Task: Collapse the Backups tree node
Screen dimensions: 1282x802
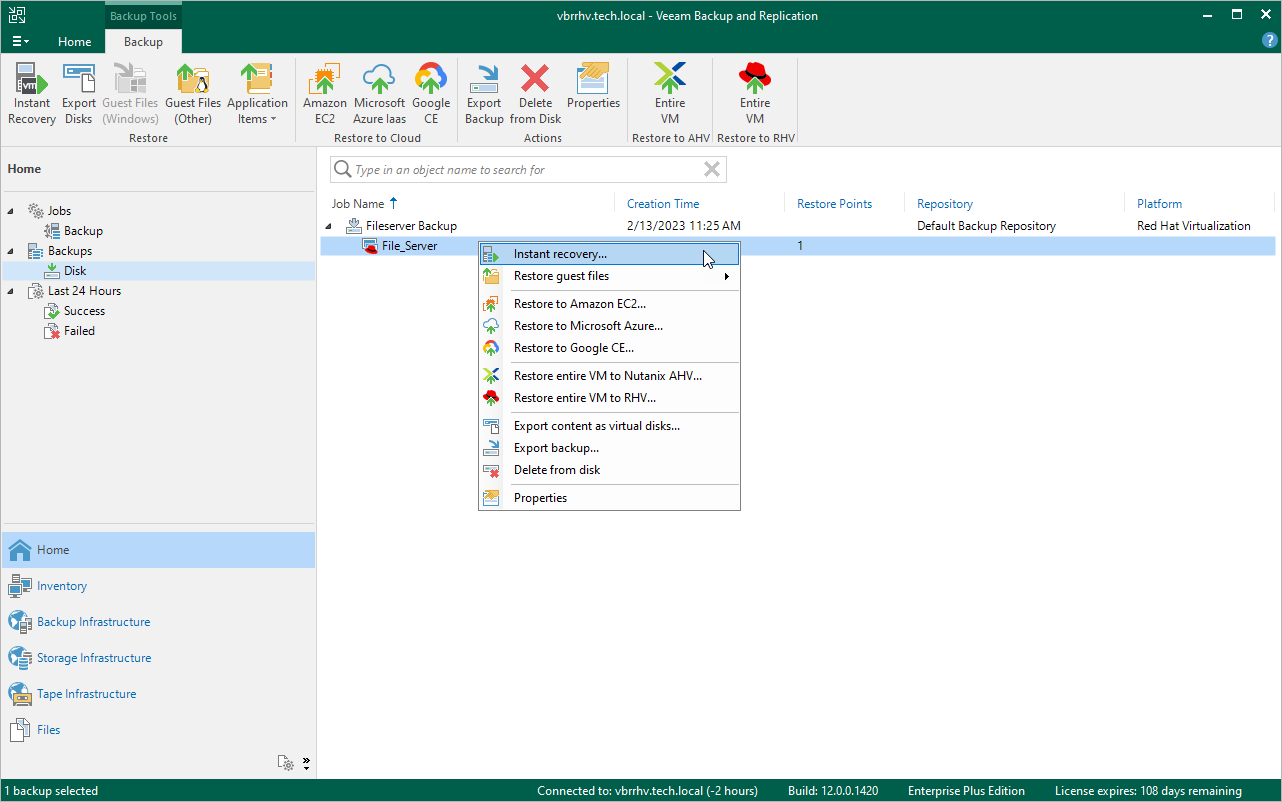Action: click(11, 251)
